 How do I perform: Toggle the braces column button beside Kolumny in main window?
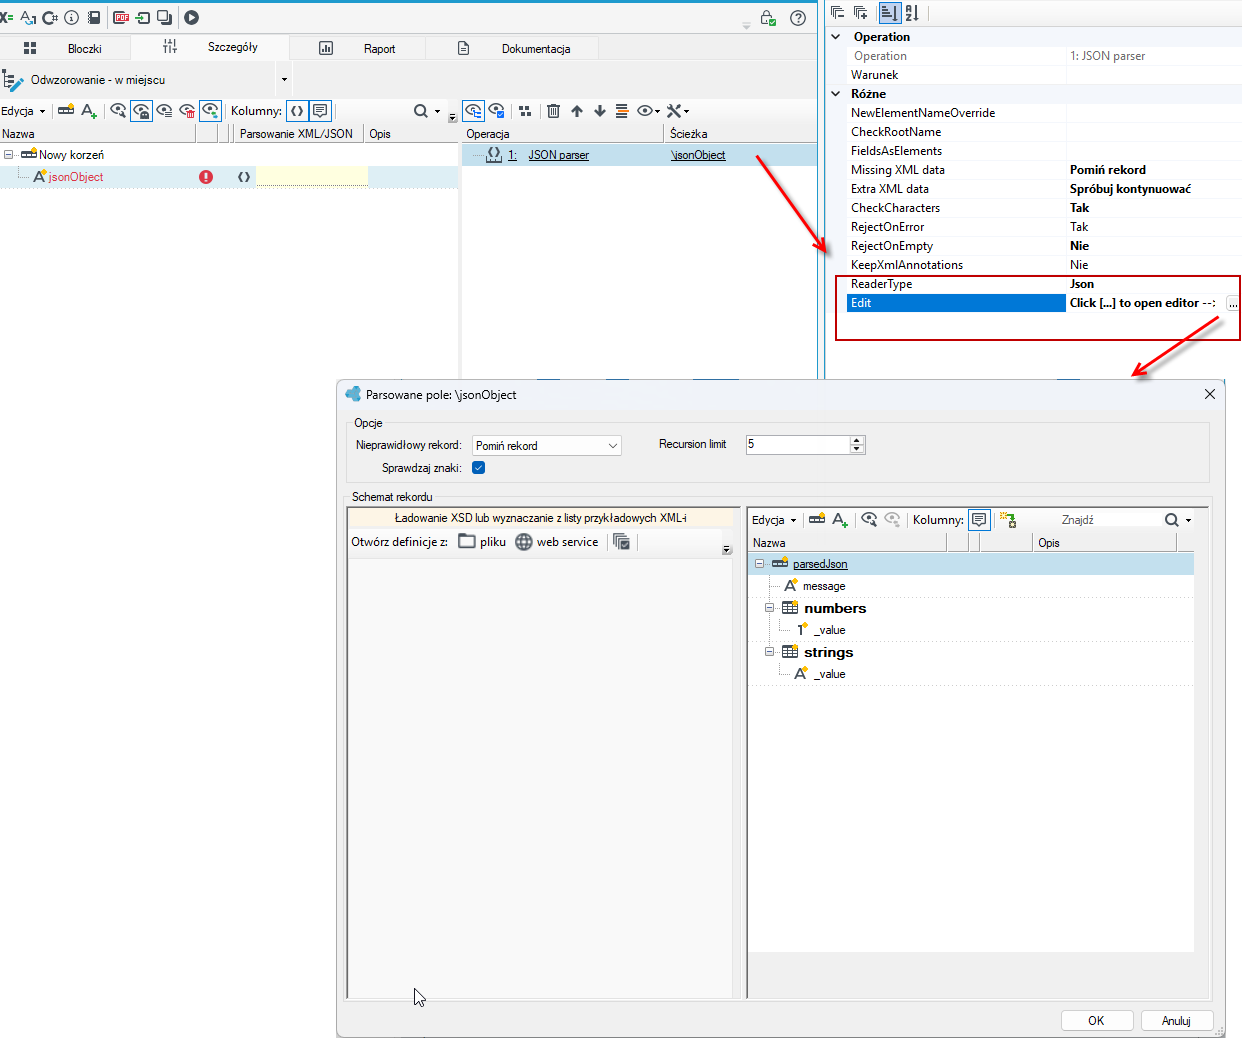[297, 111]
